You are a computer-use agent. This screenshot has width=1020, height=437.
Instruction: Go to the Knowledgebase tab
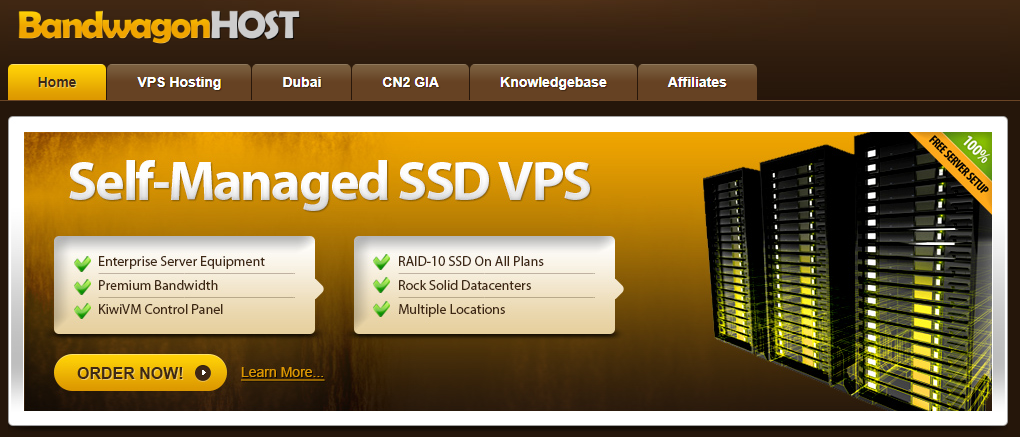pos(554,83)
